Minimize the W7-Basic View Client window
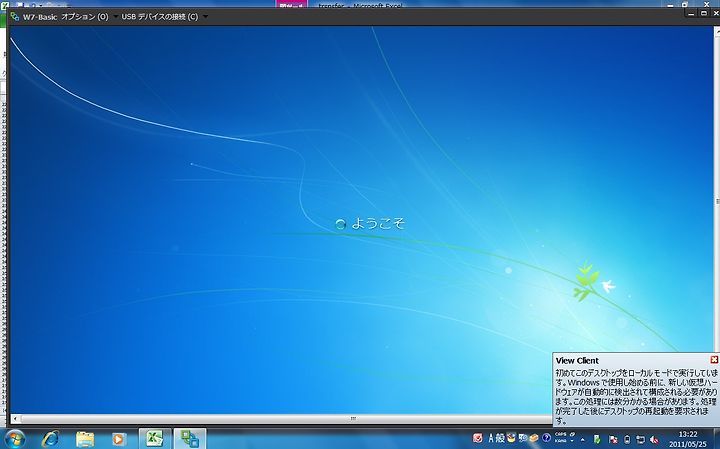Image resolution: width=720 pixels, height=449 pixels. click(692, 13)
